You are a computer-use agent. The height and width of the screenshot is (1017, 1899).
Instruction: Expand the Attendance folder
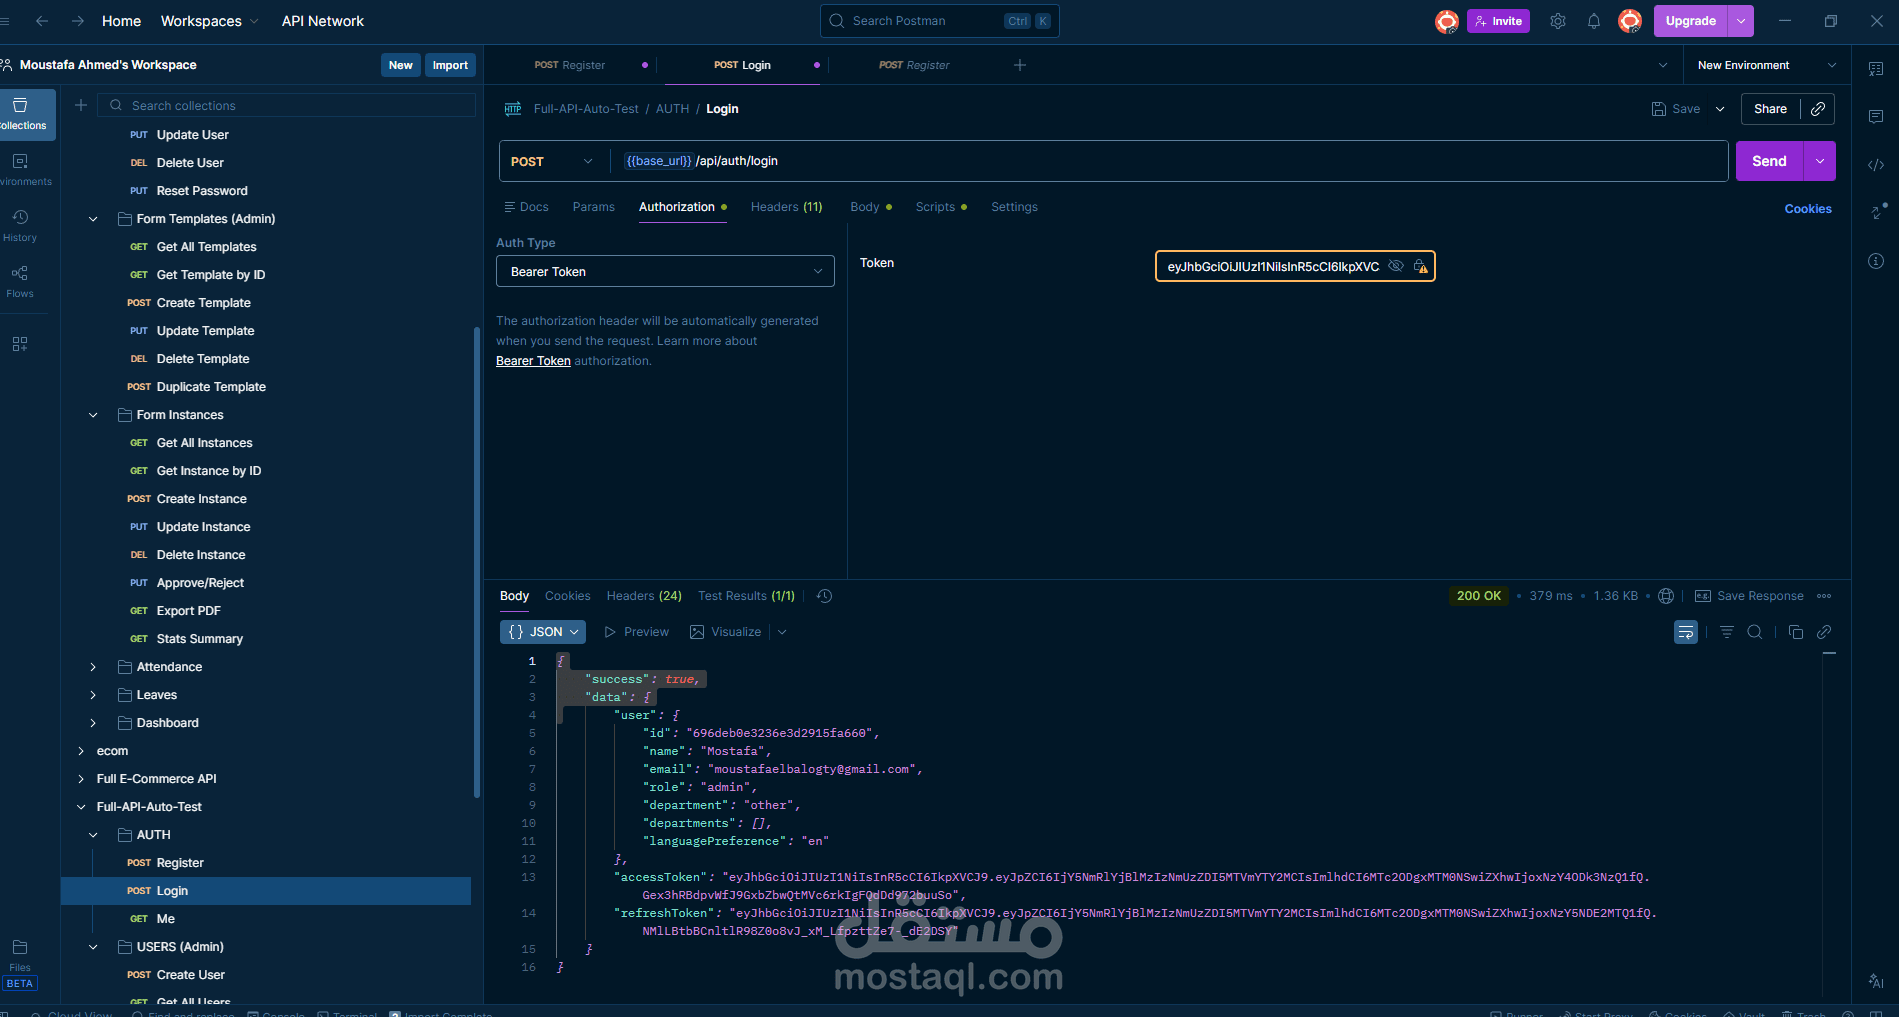click(93, 667)
